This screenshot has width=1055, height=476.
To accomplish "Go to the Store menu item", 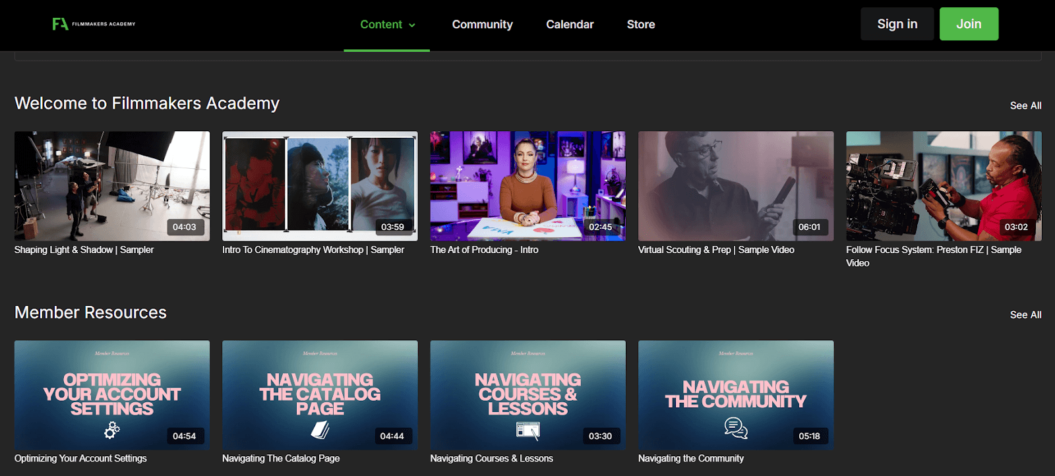I will click(x=641, y=24).
